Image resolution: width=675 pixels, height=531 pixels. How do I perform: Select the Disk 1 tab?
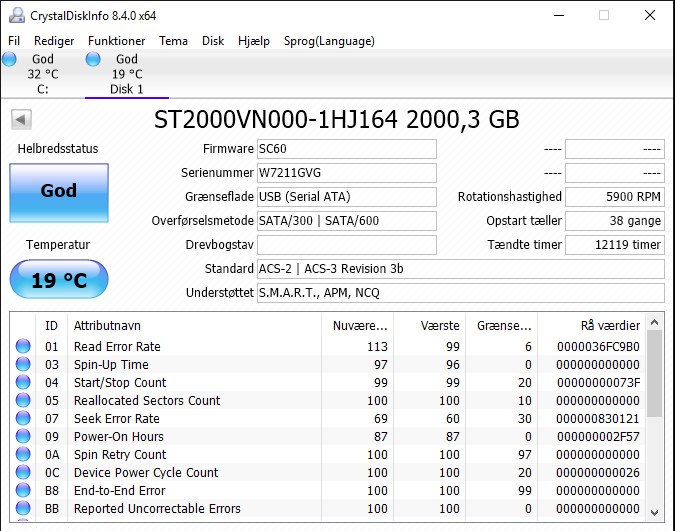(127, 74)
